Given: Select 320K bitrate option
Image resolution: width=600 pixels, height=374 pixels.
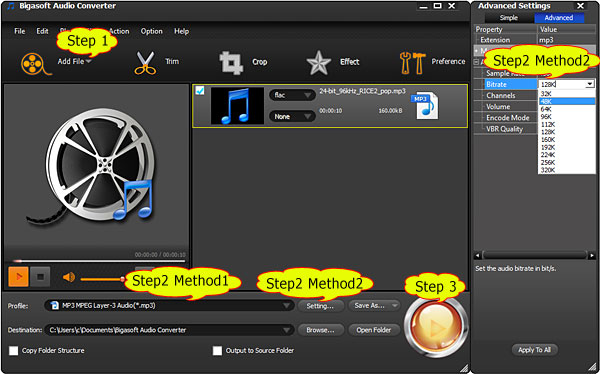Looking at the screenshot, I should pos(566,170).
